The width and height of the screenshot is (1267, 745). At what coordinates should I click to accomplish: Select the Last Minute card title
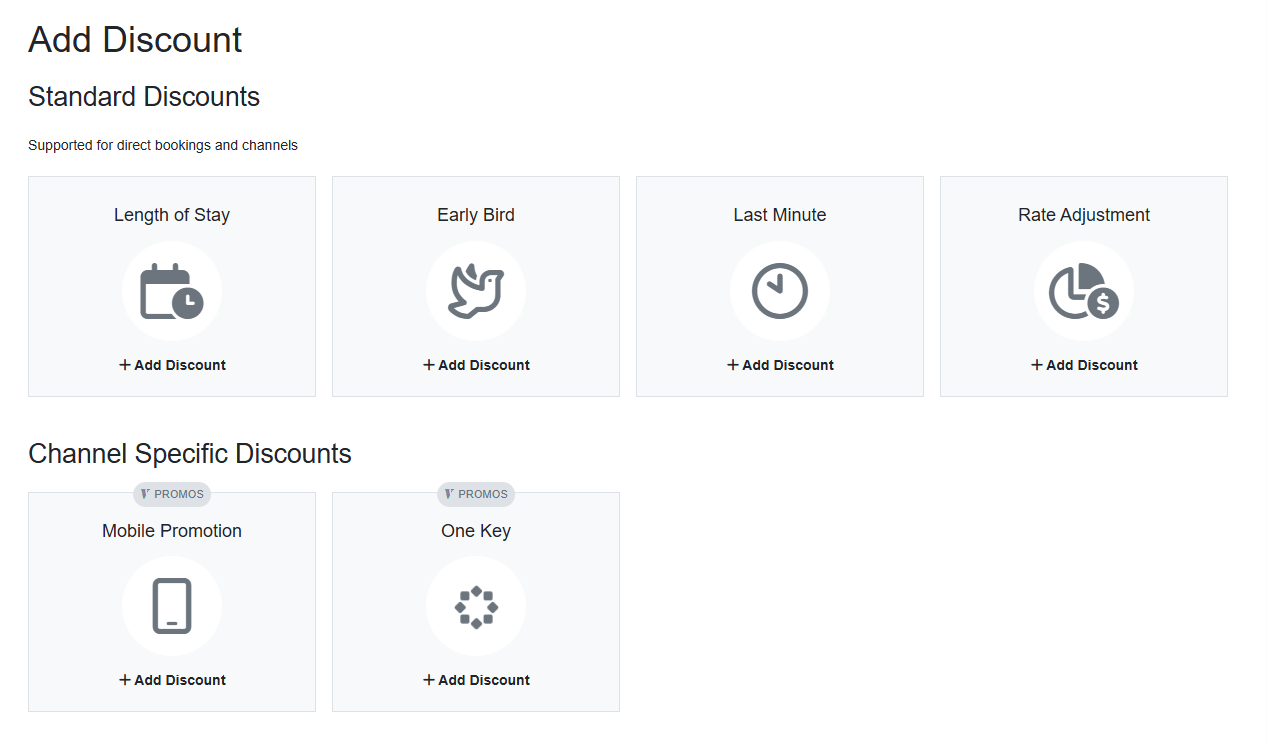pyautogui.click(x=780, y=215)
